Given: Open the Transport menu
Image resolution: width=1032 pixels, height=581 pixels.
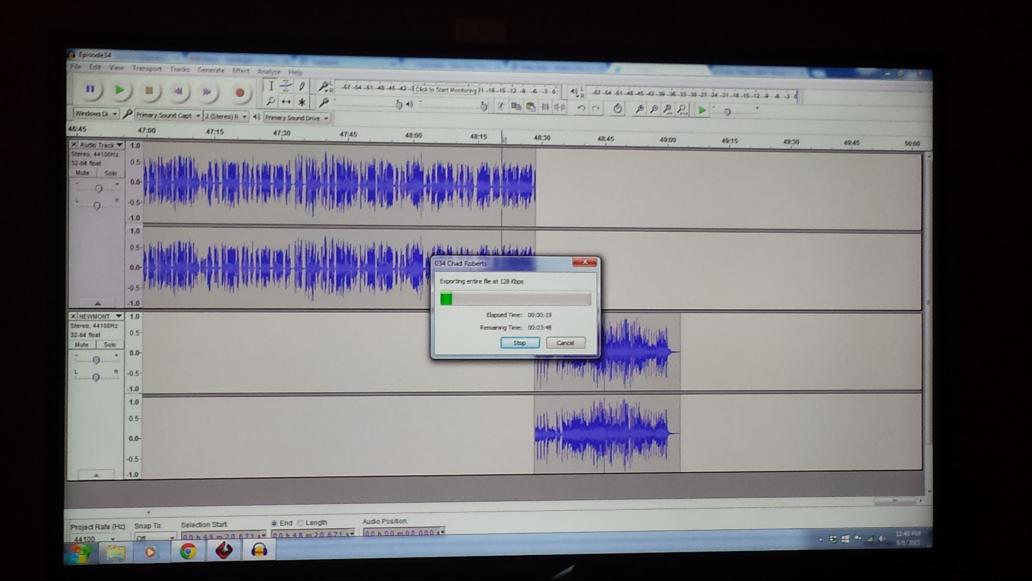Looking at the screenshot, I should (x=147, y=68).
